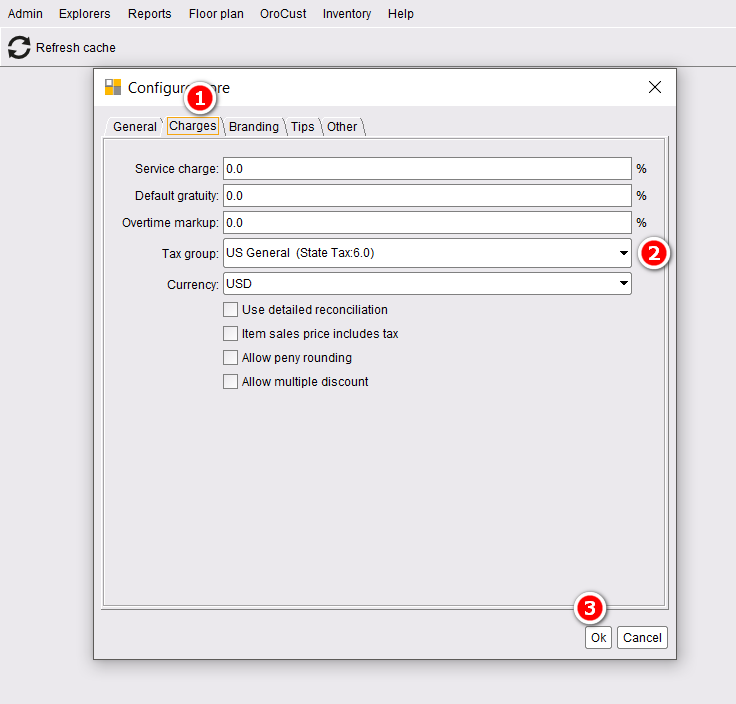Switch to the General tab

[135, 127]
